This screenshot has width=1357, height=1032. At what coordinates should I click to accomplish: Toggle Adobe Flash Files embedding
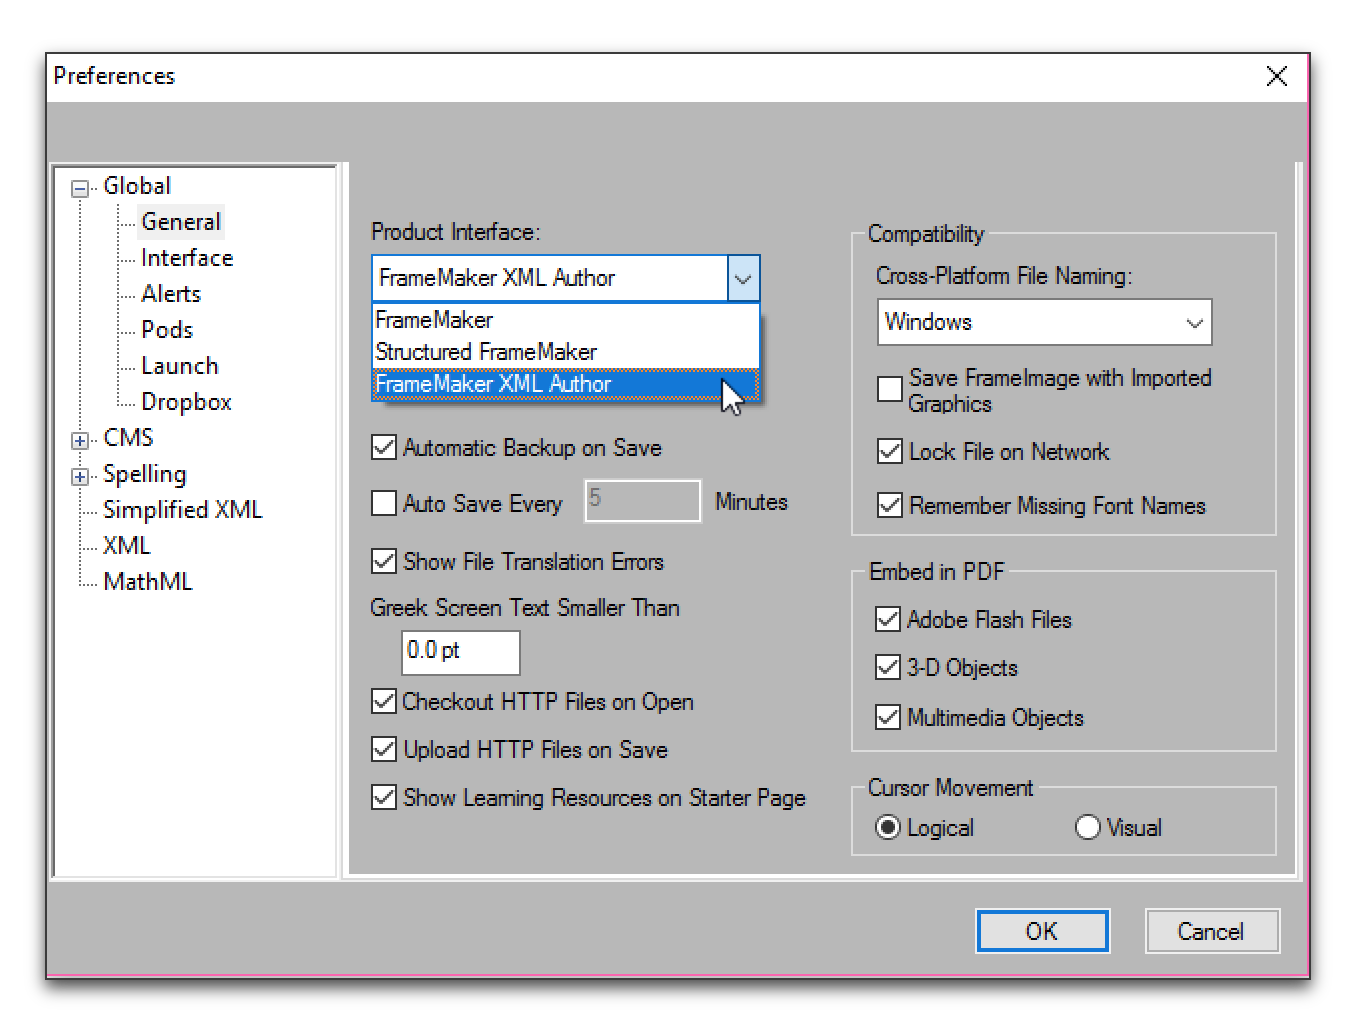pyautogui.click(x=888, y=619)
